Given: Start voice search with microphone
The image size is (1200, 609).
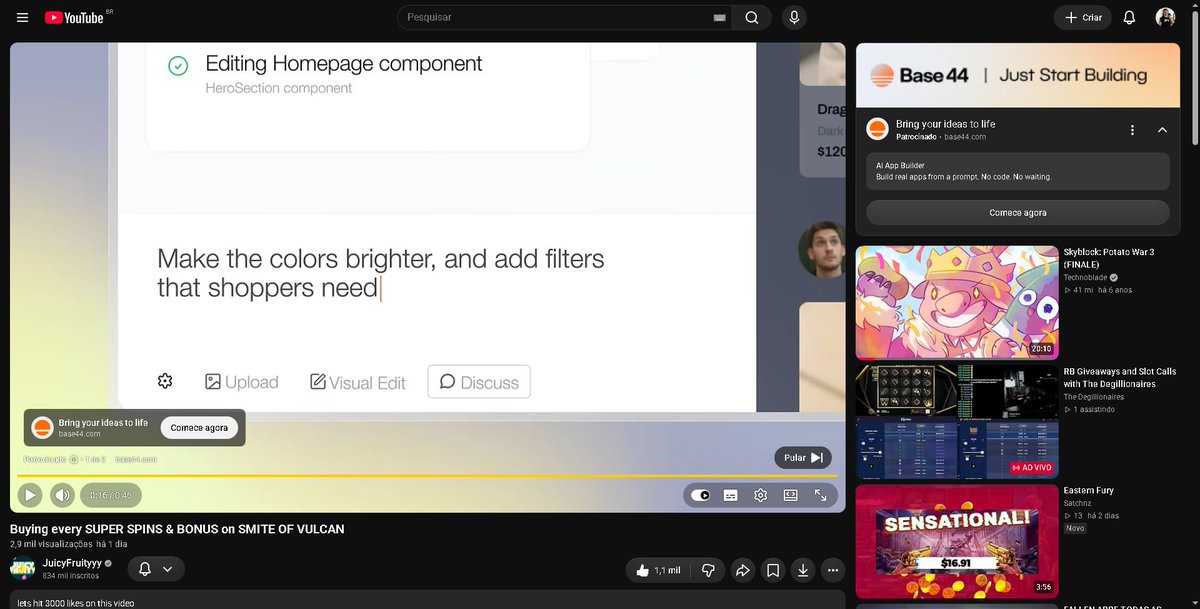Looking at the screenshot, I should pyautogui.click(x=794, y=17).
